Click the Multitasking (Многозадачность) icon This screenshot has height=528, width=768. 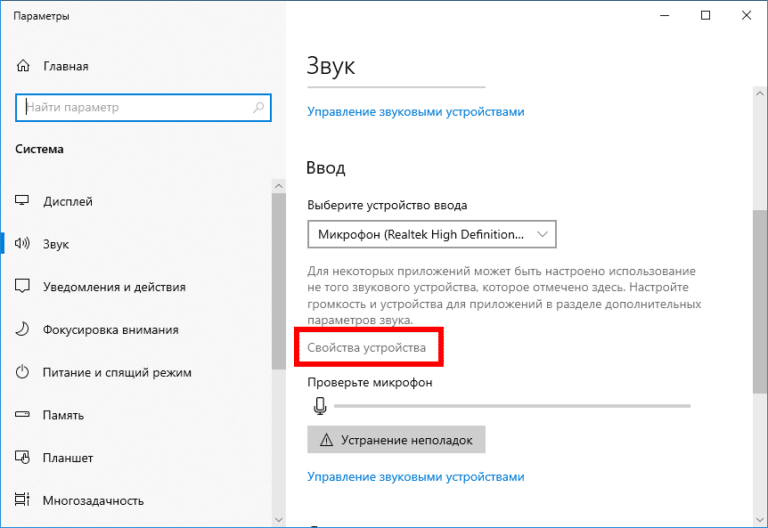(x=23, y=500)
